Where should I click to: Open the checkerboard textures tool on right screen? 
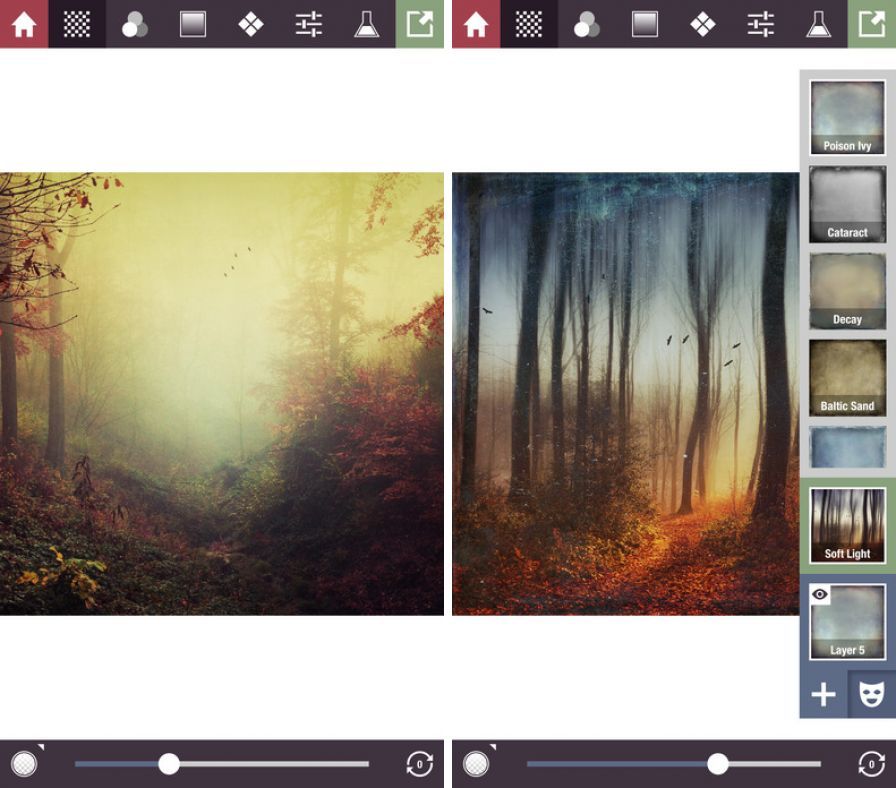(529, 24)
